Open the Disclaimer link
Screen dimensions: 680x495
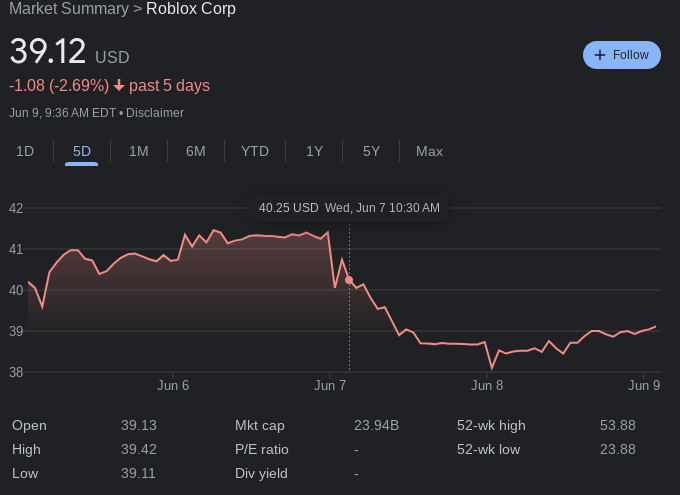click(155, 113)
